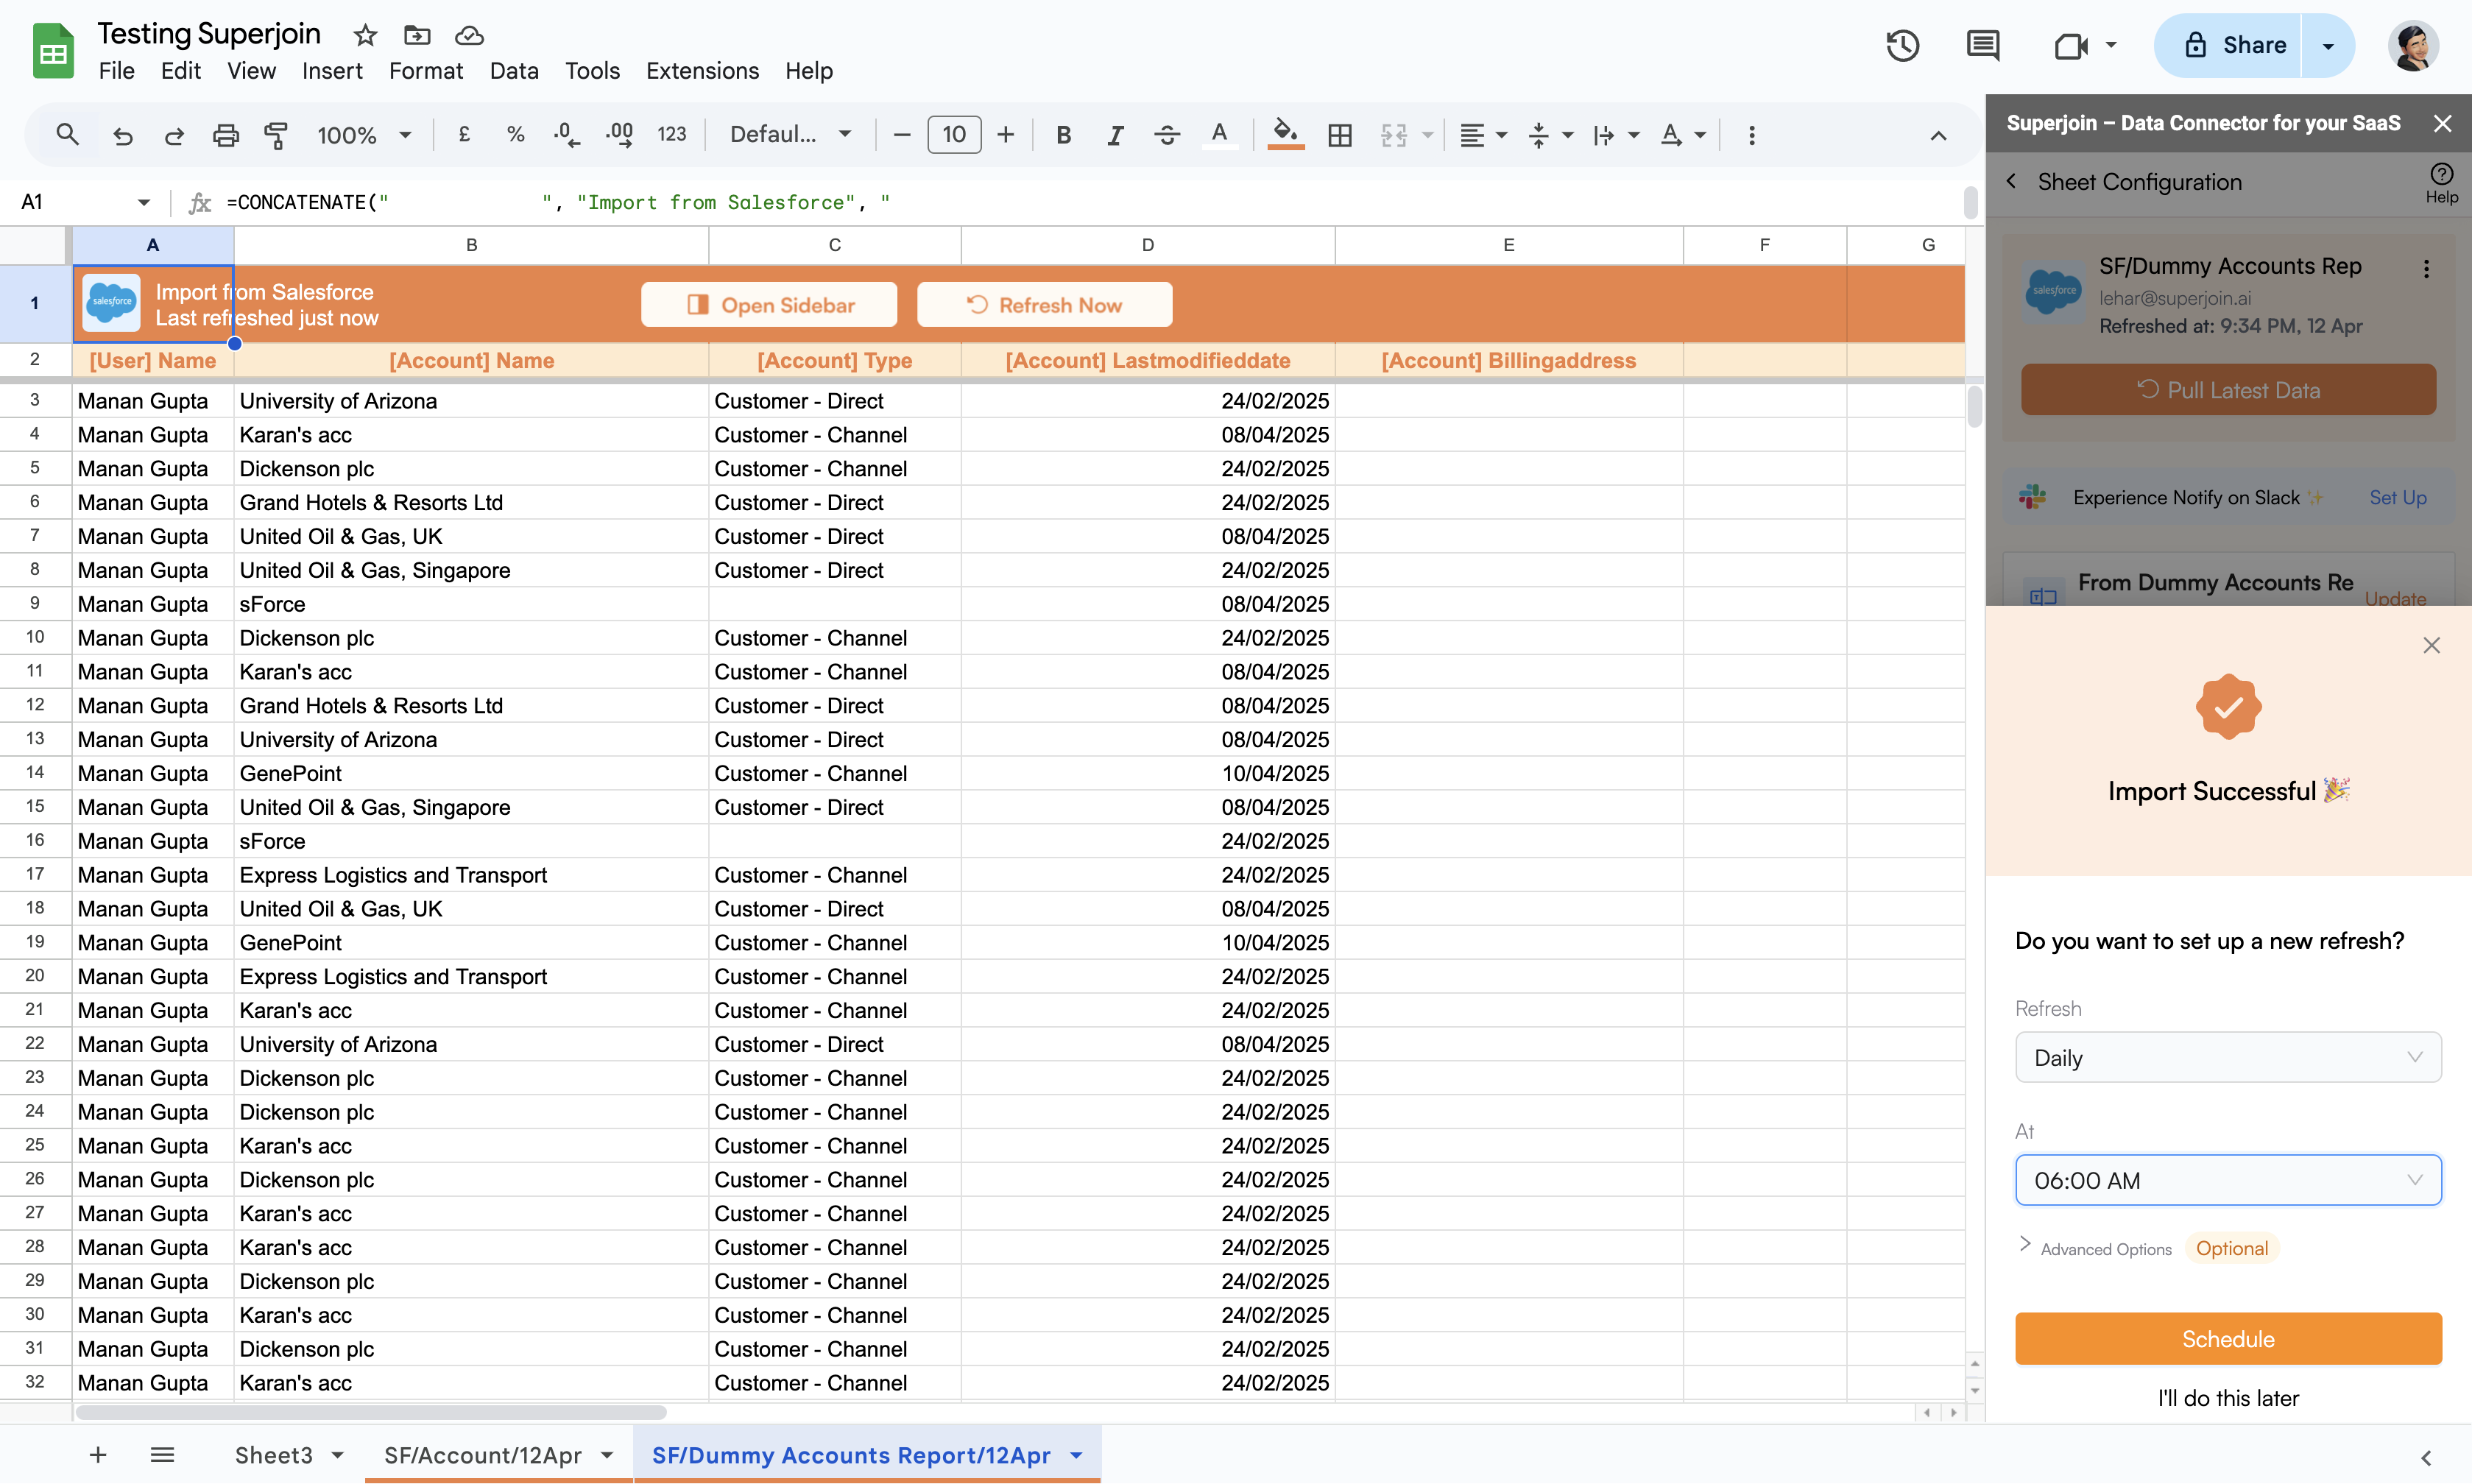
Task: Open the 06:00 AM time dropdown
Action: [2227, 1180]
